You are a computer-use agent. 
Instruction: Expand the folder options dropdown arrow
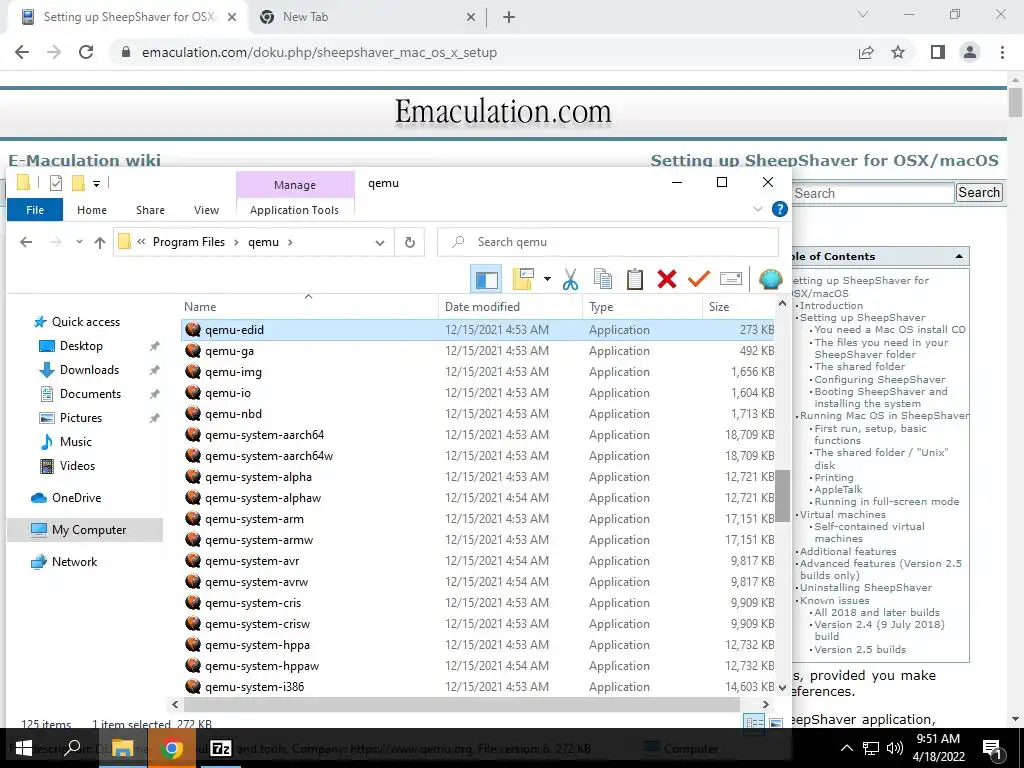coord(547,280)
